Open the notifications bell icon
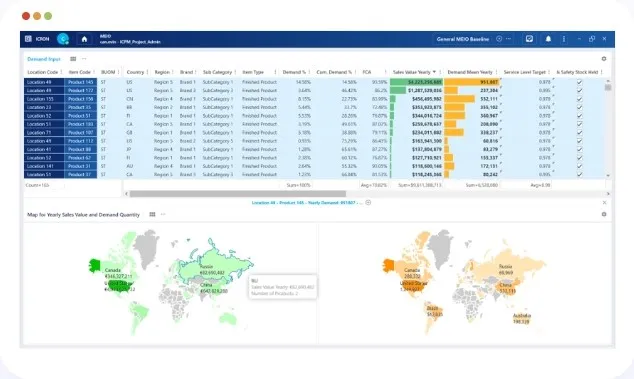 (548, 39)
